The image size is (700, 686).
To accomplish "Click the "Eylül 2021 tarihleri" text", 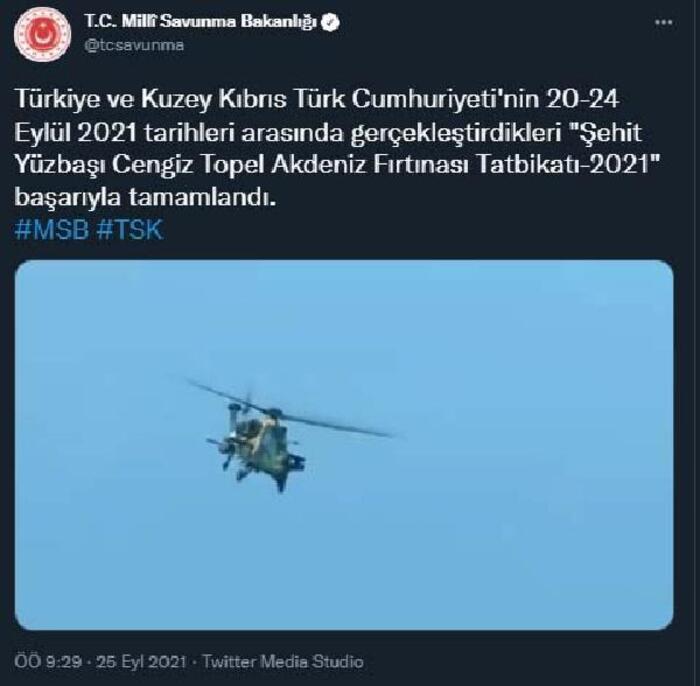I will pos(124,133).
